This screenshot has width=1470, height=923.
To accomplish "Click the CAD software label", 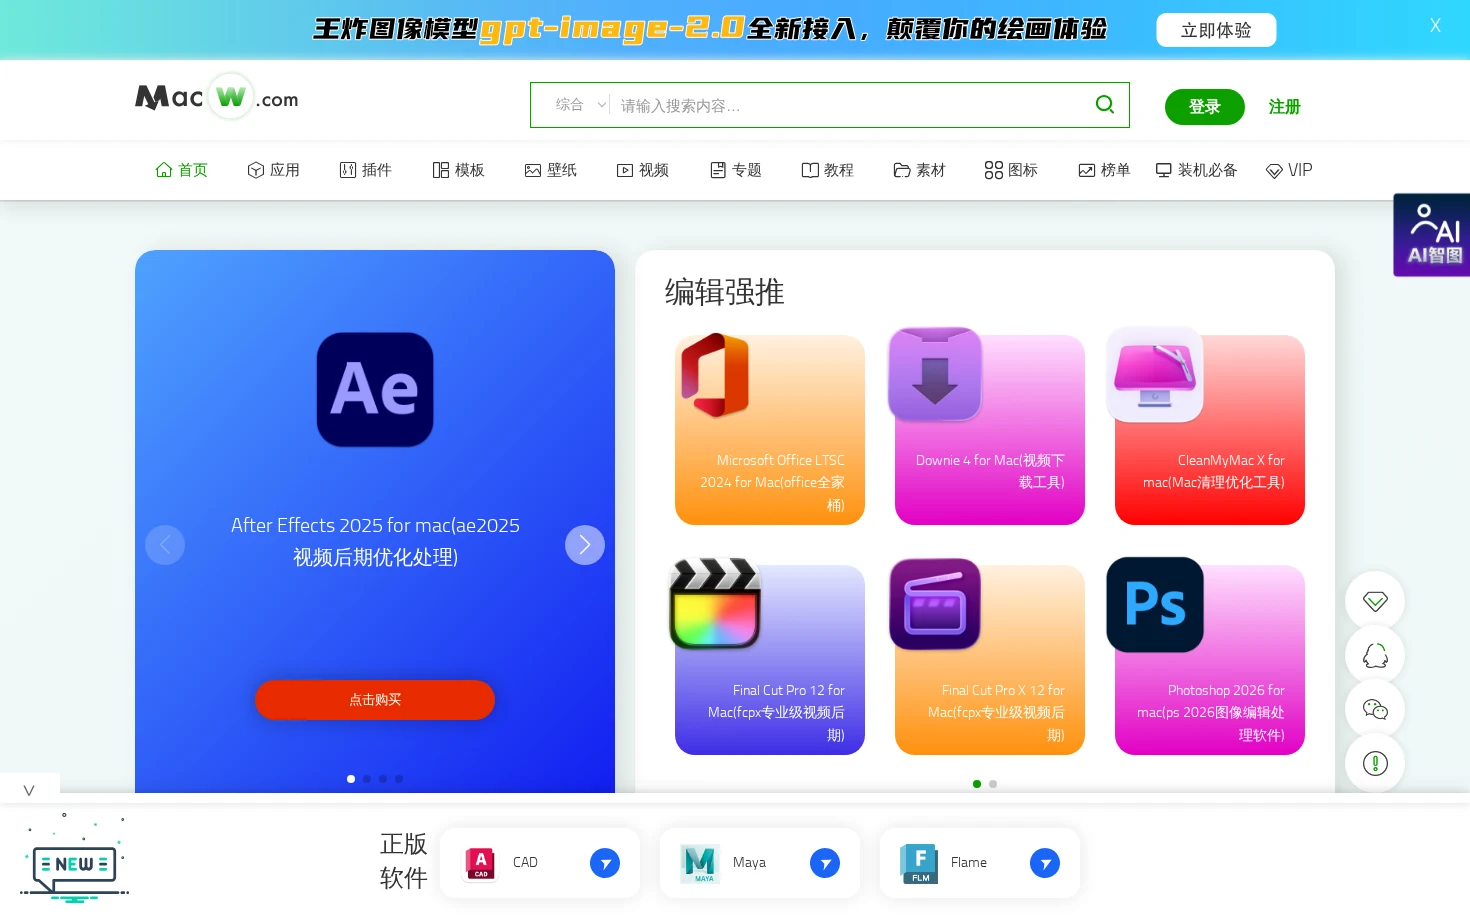I will pyautogui.click(x=525, y=863).
